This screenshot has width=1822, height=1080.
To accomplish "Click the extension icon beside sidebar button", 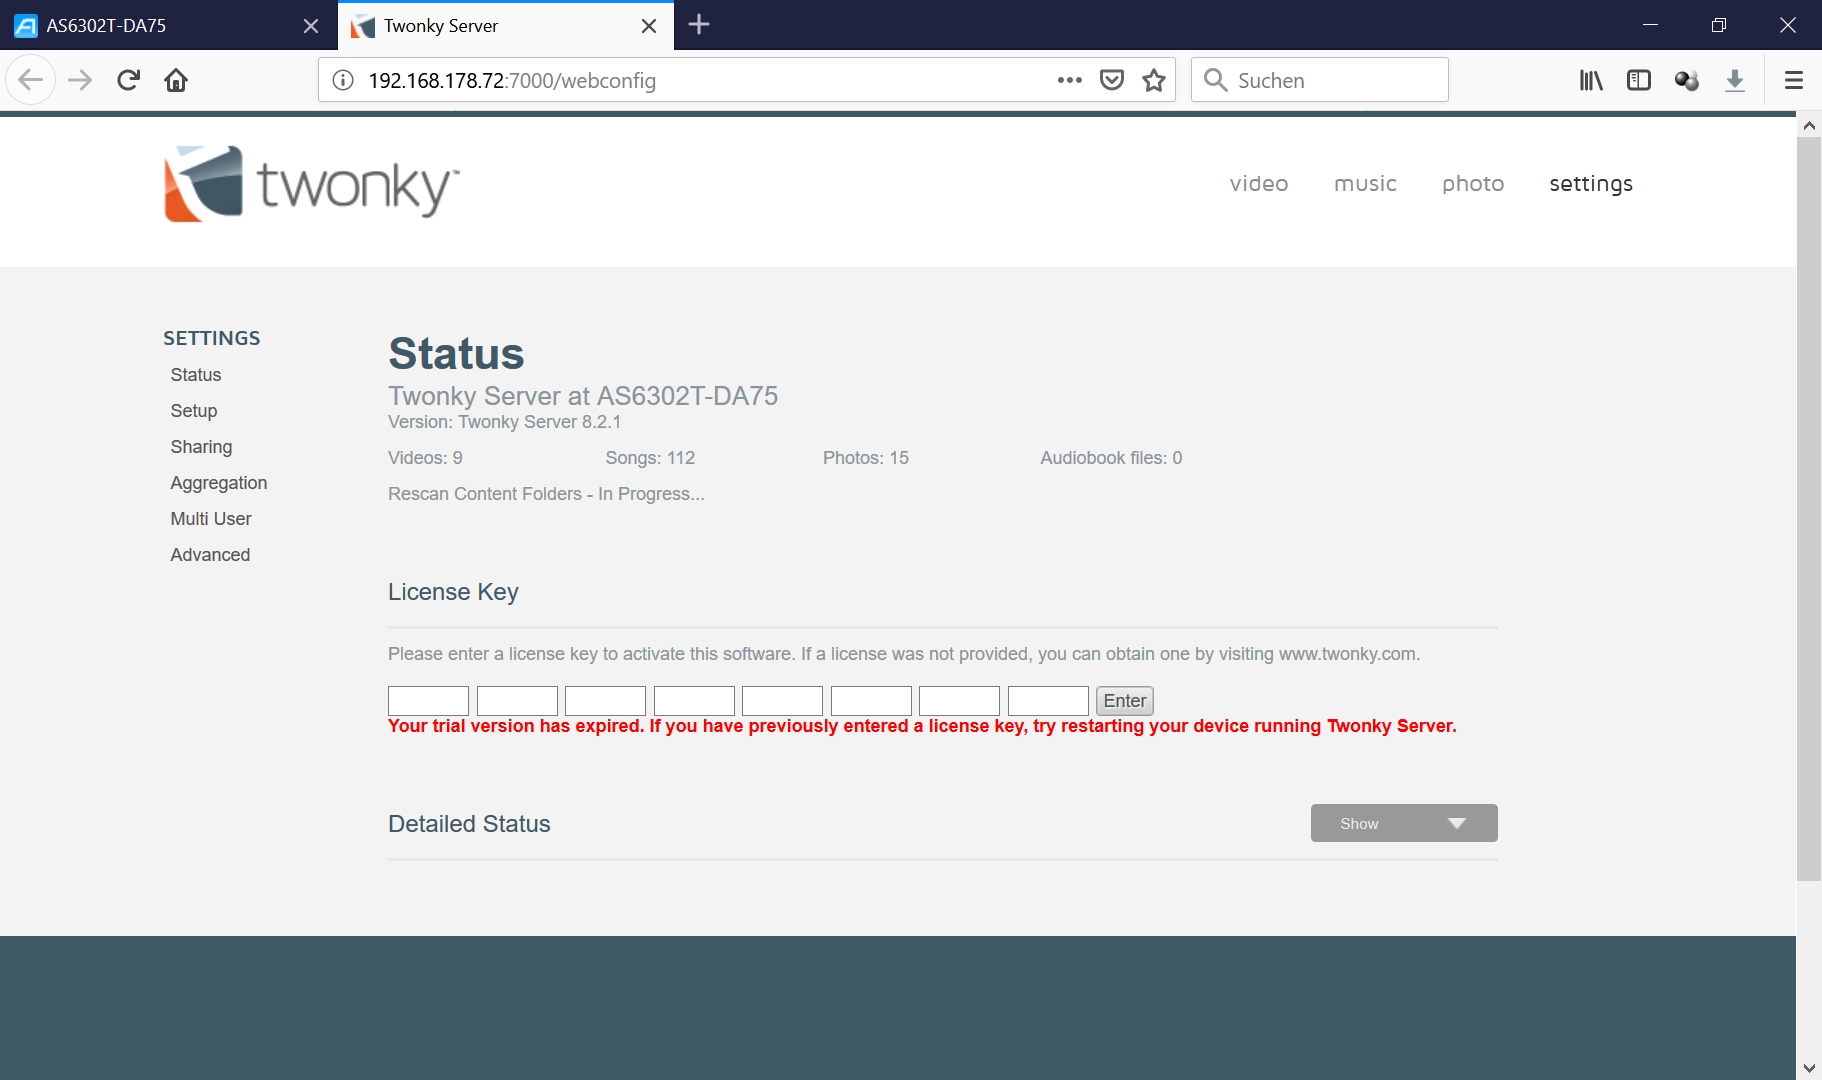I will [1687, 80].
